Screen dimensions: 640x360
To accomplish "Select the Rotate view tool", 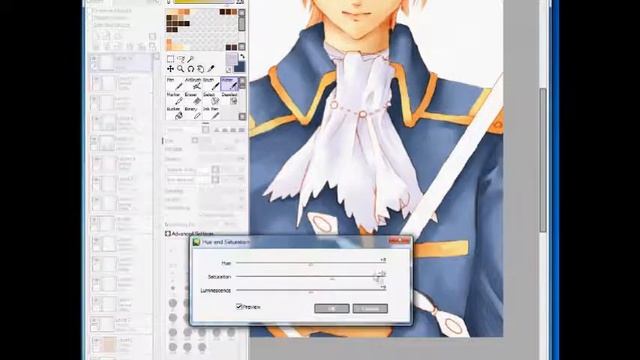I will [x=191, y=69].
